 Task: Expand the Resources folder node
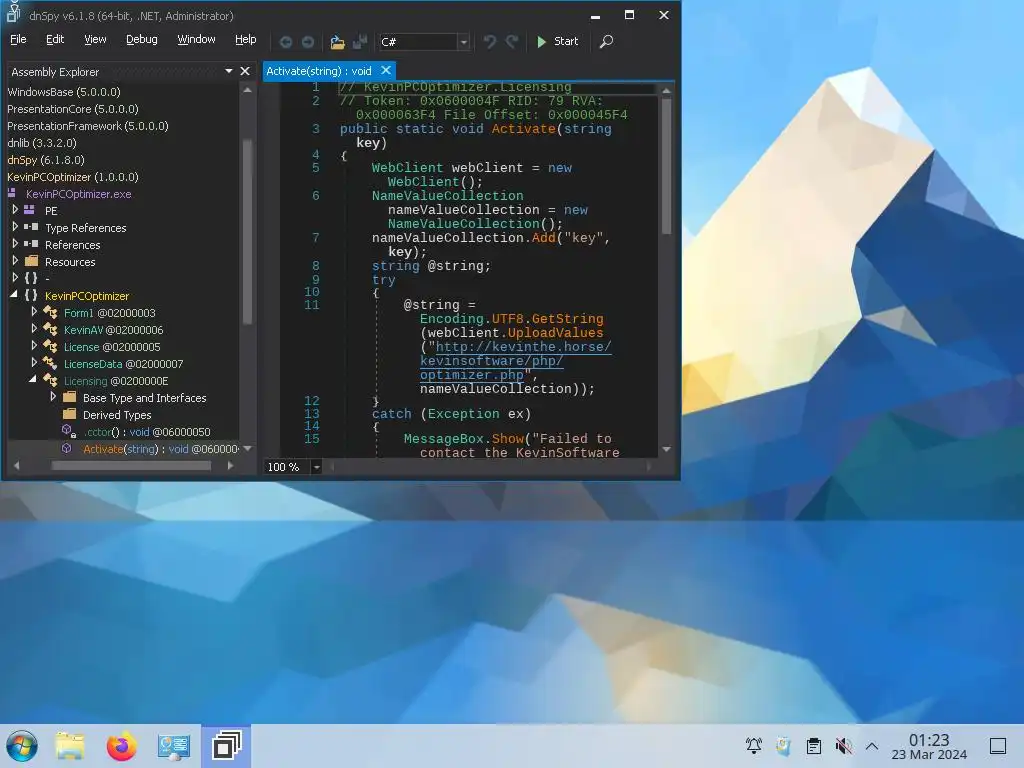[x=15, y=261]
